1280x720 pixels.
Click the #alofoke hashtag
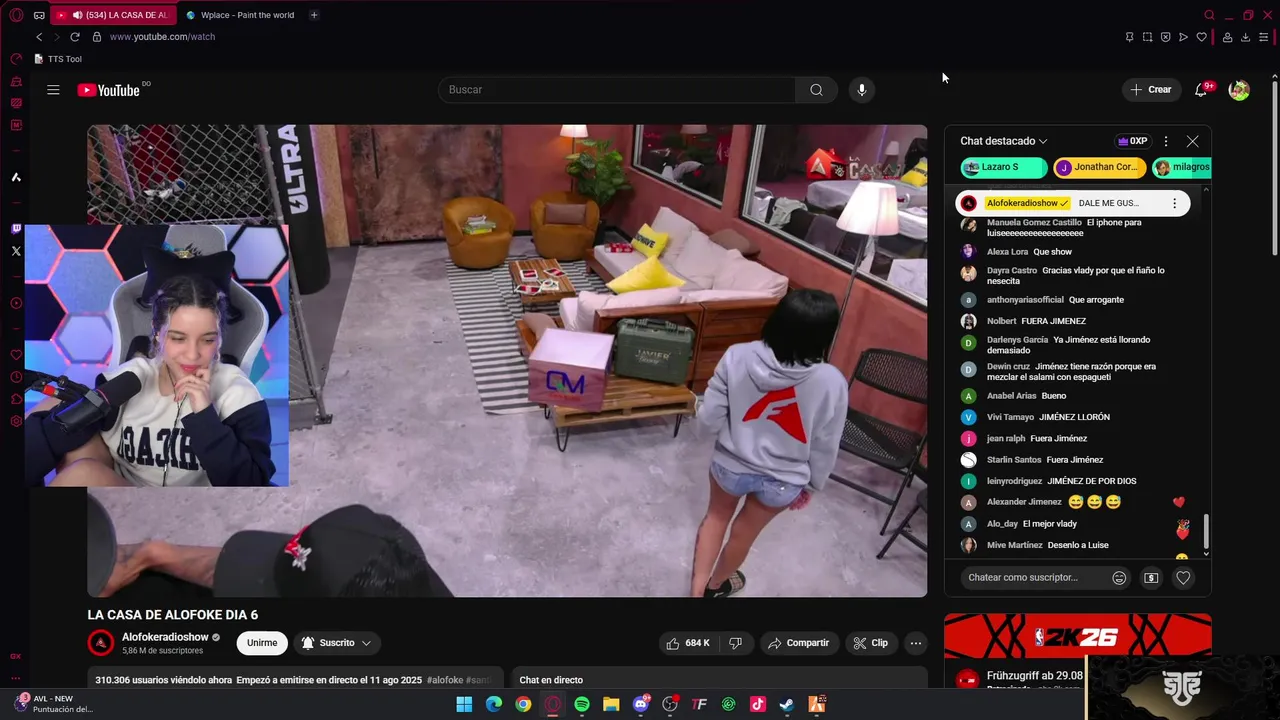coord(445,680)
